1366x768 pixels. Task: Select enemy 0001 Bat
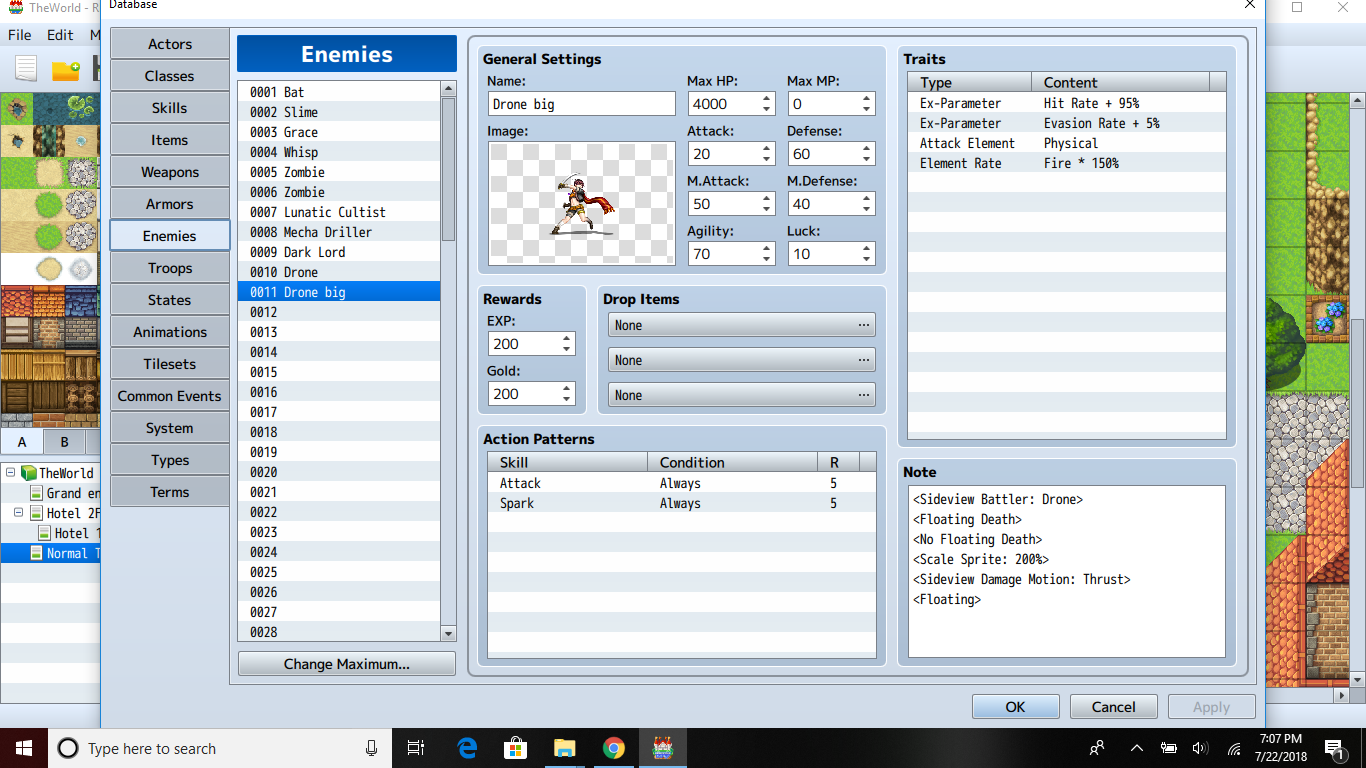click(339, 92)
